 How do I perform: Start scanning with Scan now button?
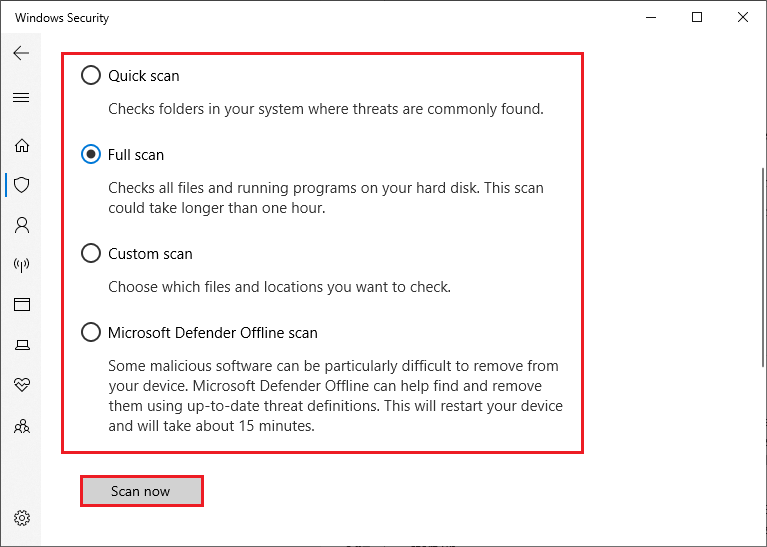pos(141,491)
